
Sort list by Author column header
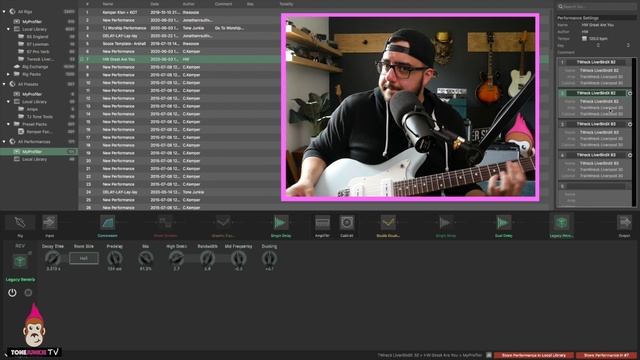click(189, 4)
